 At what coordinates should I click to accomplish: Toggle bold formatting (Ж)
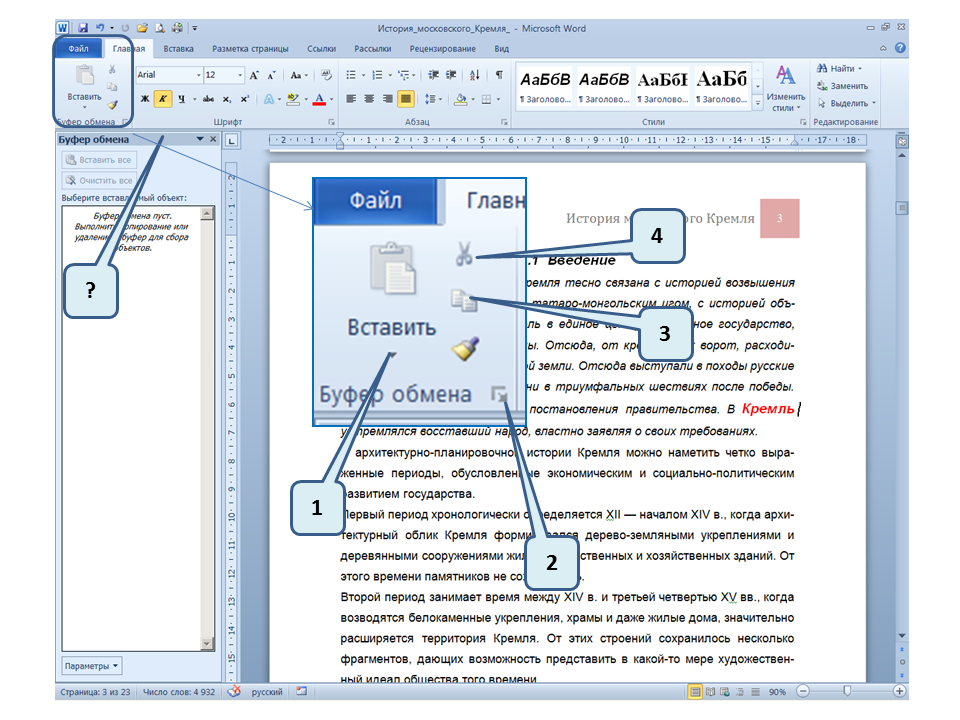pos(144,99)
